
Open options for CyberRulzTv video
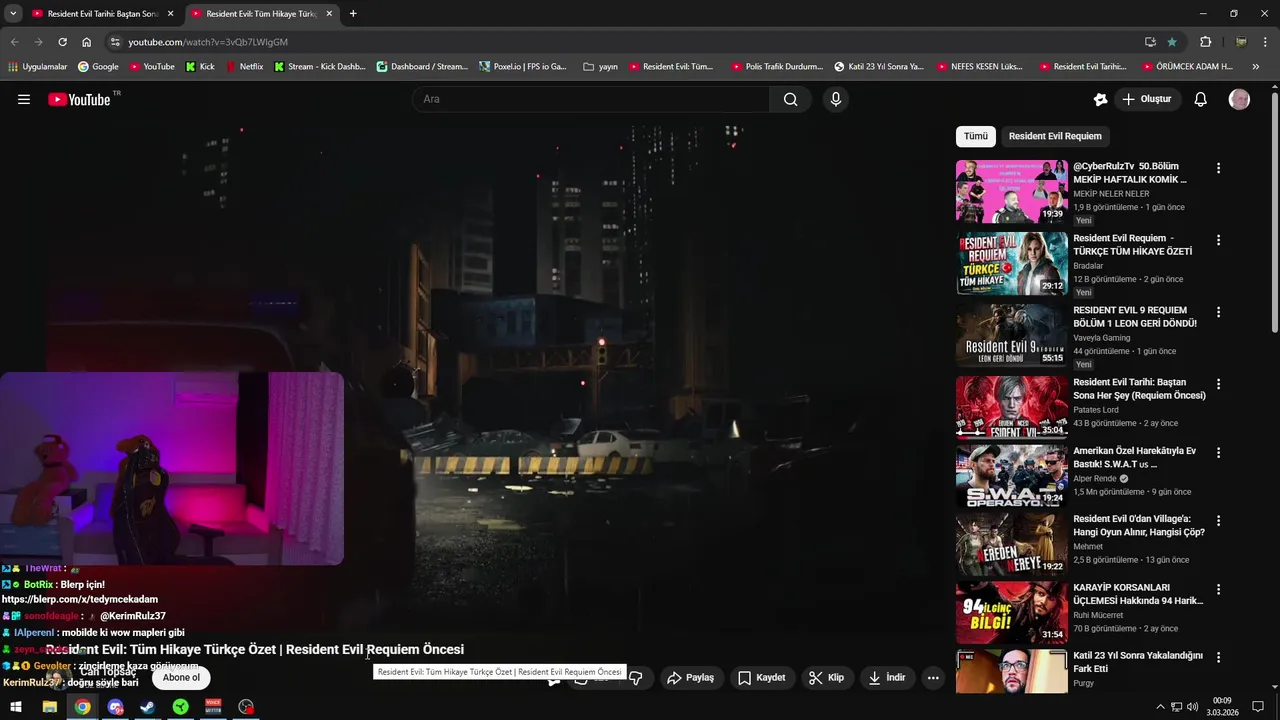tap(1218, 168)
